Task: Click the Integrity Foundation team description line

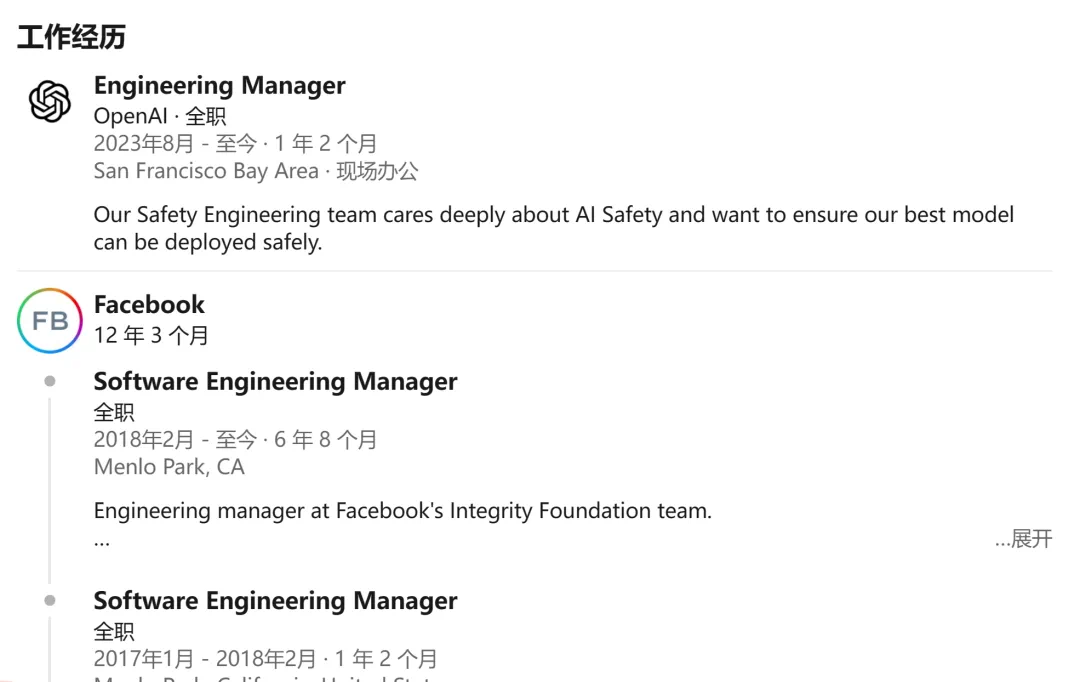Action: point(402,511)
